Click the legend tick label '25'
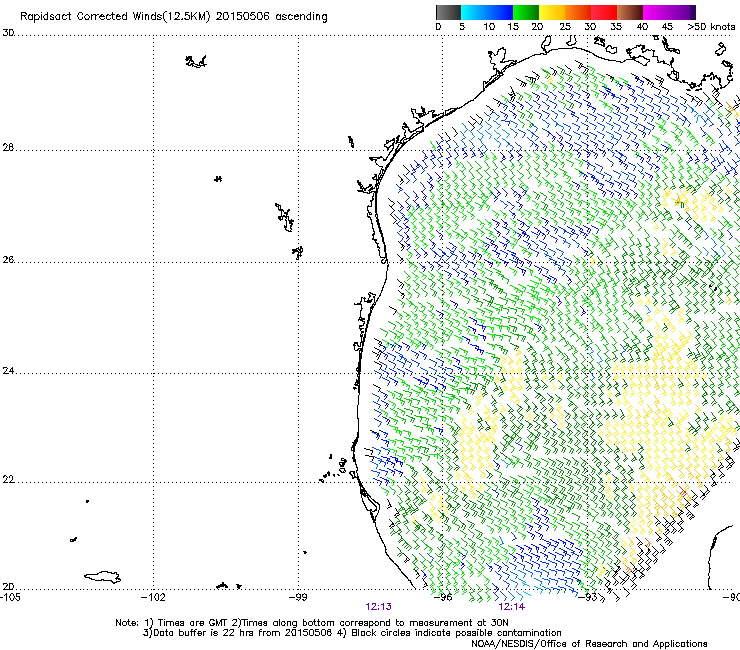Image resolution: width=740 pixels, height=650 pixels. (x=565, y=27)
